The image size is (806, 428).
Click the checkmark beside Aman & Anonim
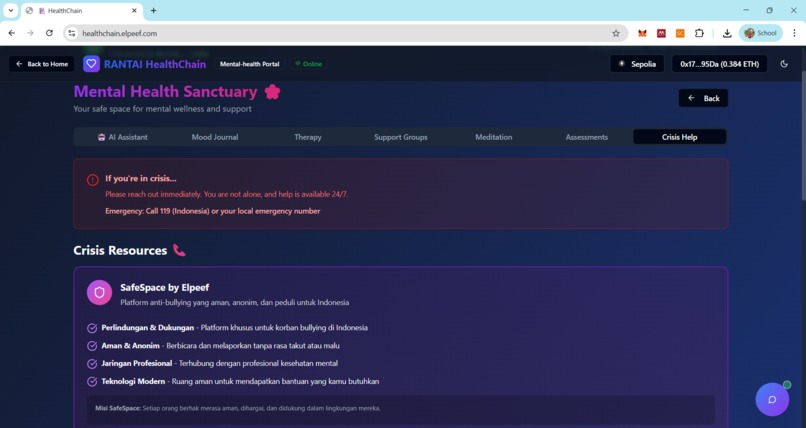[x=92, y=346]
